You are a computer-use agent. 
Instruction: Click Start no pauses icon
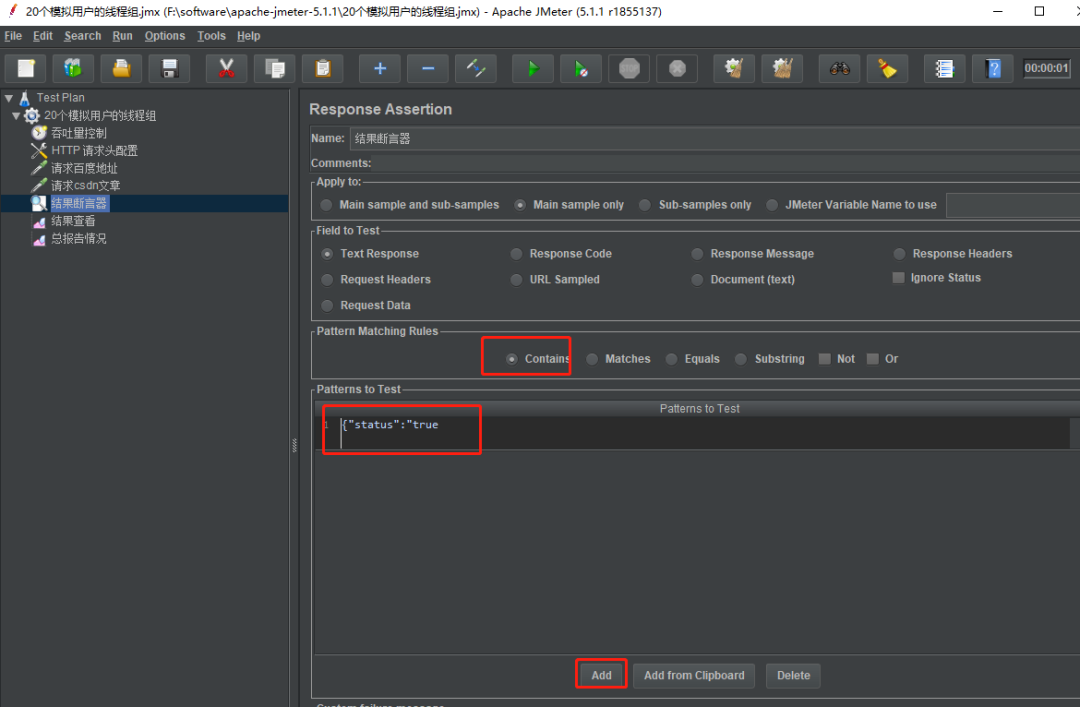pos(581,68)
